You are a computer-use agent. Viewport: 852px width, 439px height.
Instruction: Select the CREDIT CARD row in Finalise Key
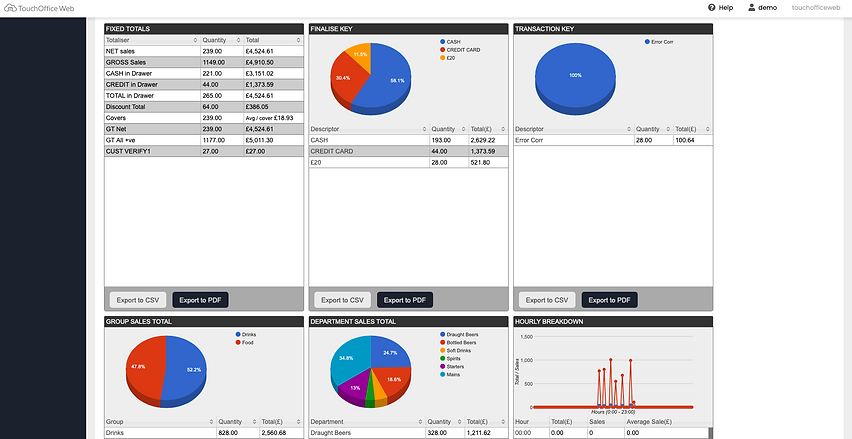(409, 152)
